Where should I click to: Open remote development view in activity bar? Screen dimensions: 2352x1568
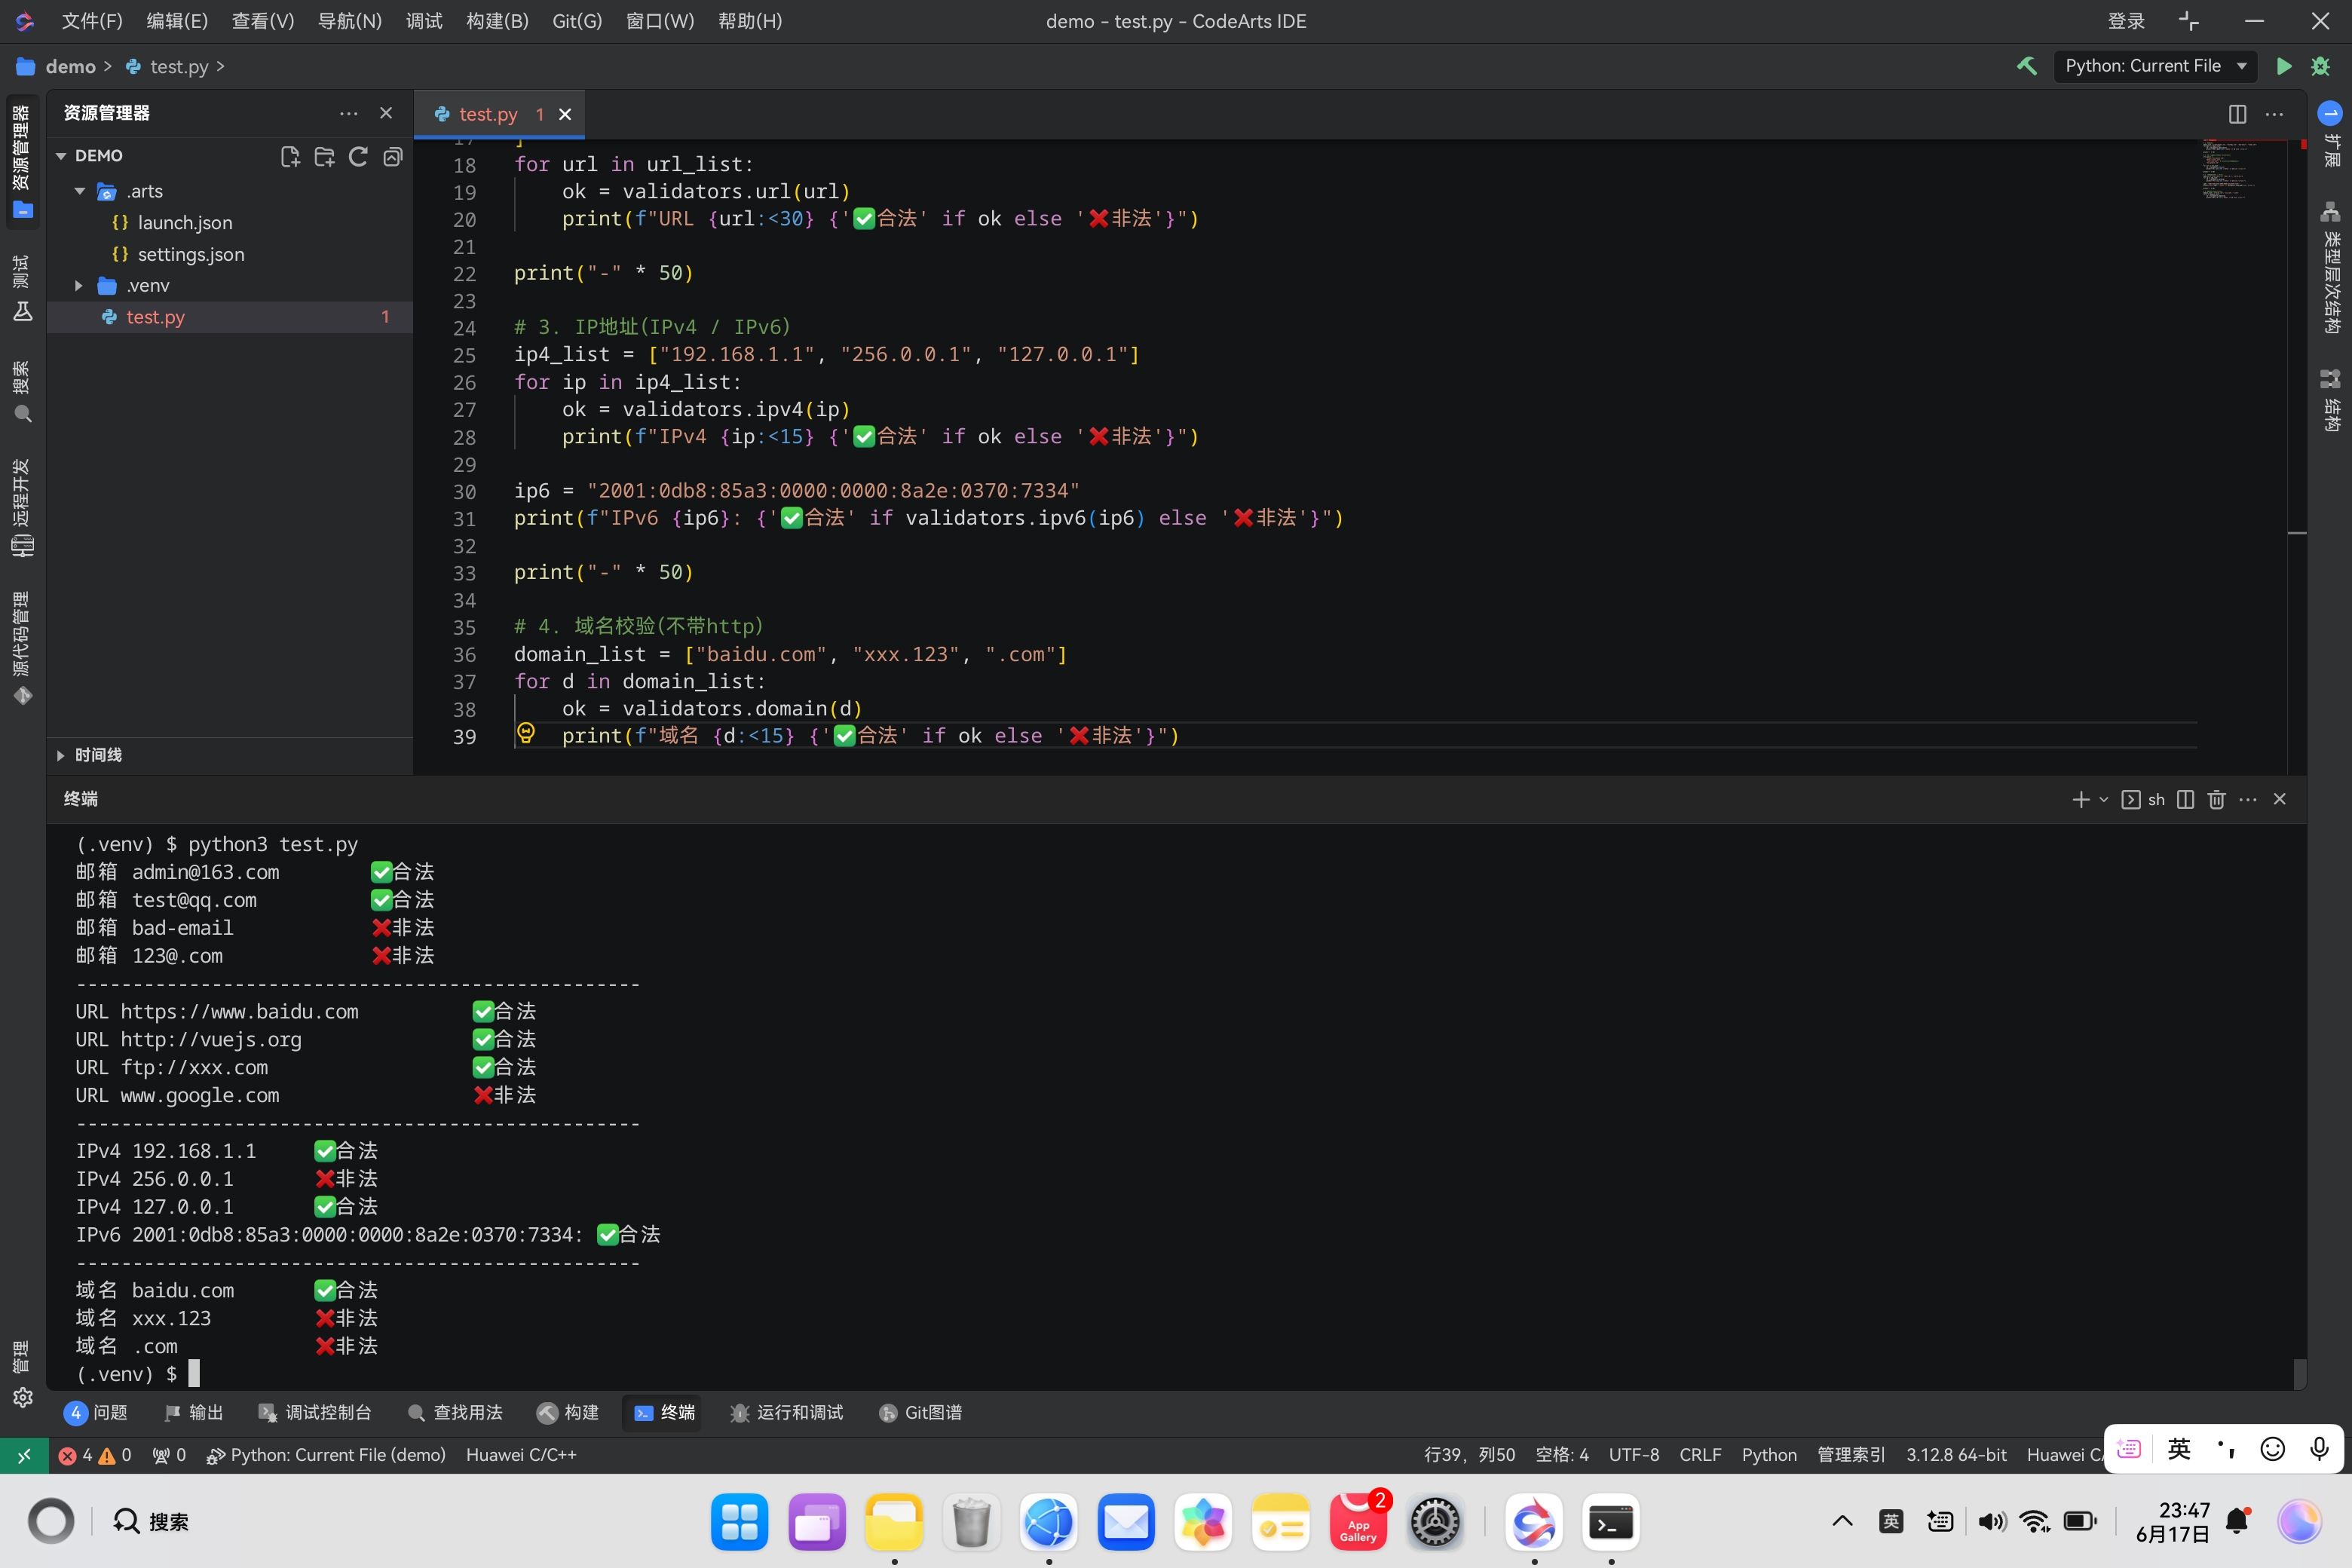click(22, 507)
